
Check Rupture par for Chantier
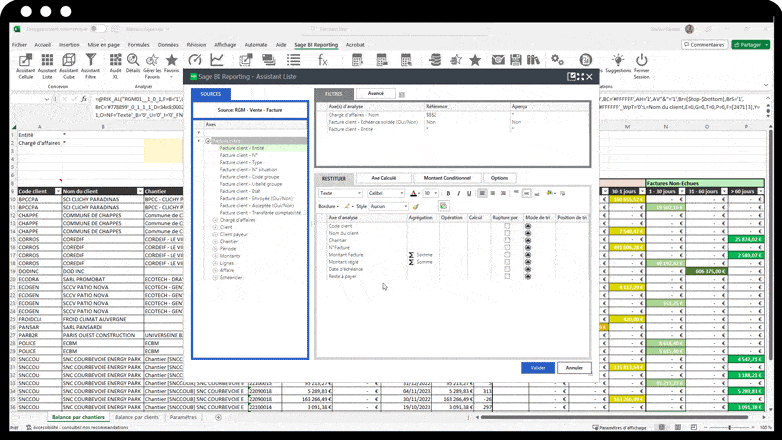click(x=507, y=240)
